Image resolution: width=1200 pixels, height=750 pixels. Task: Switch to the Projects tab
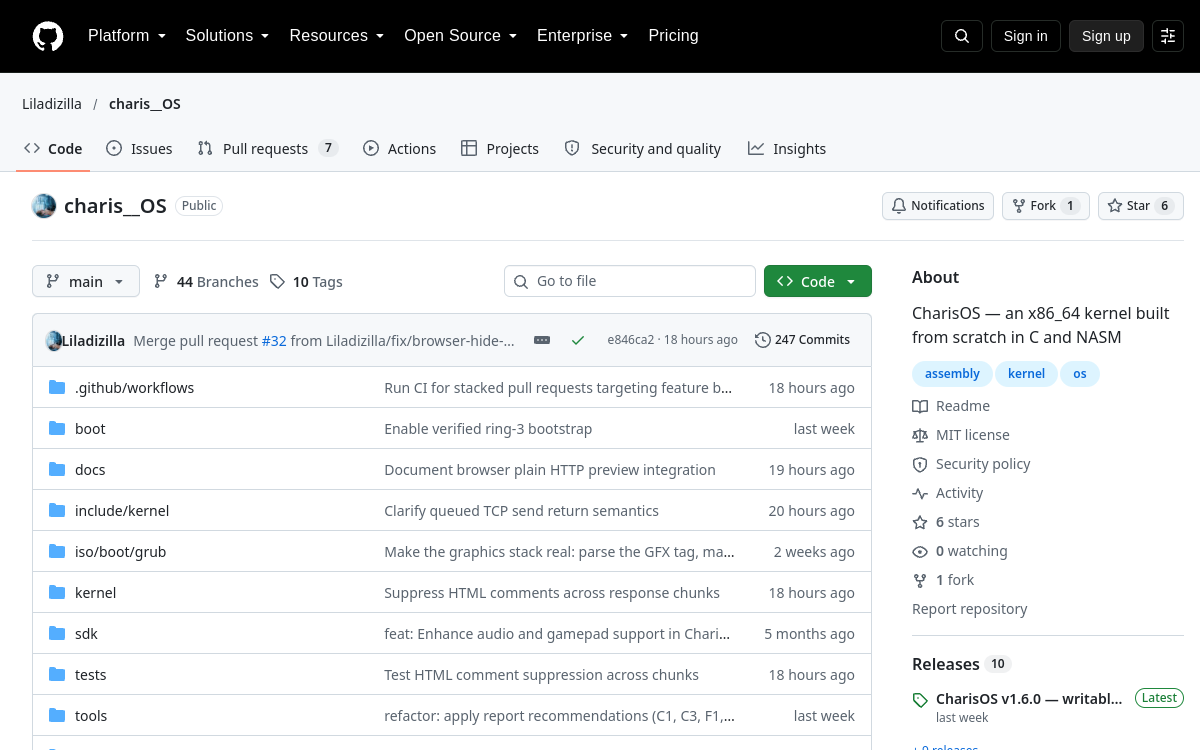500,149
